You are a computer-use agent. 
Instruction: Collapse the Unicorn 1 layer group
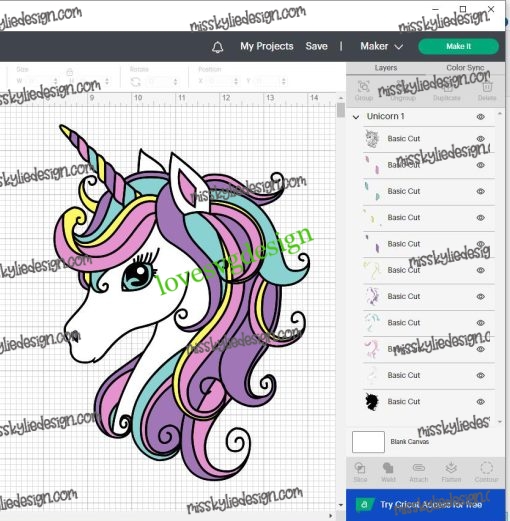[356, 117]
